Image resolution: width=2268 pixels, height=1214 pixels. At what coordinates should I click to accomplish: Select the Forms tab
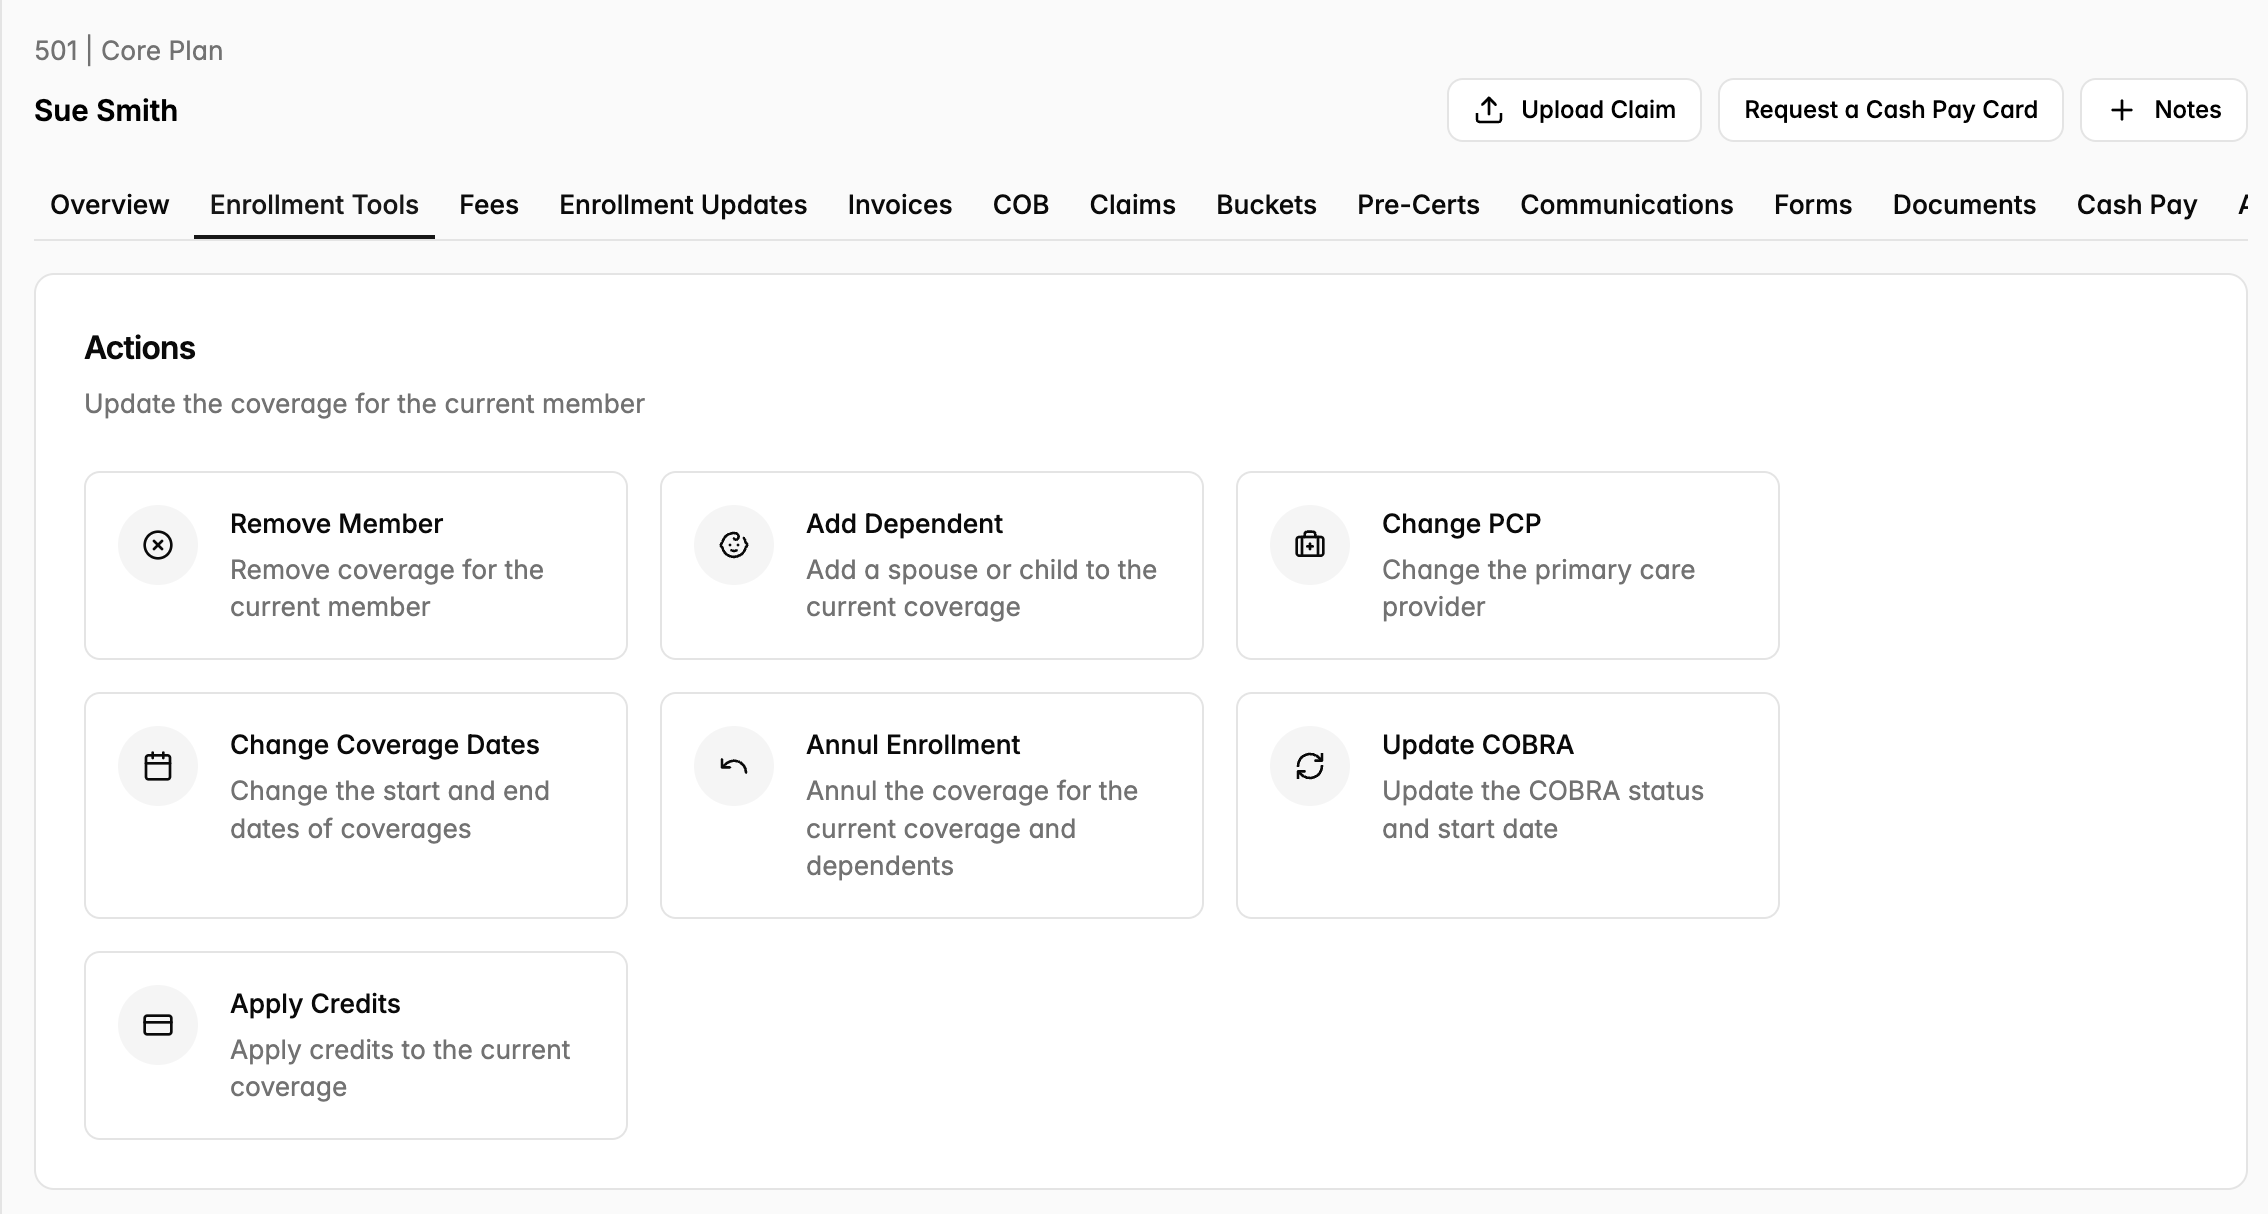pyautogui.click(x=1813, y=205)
